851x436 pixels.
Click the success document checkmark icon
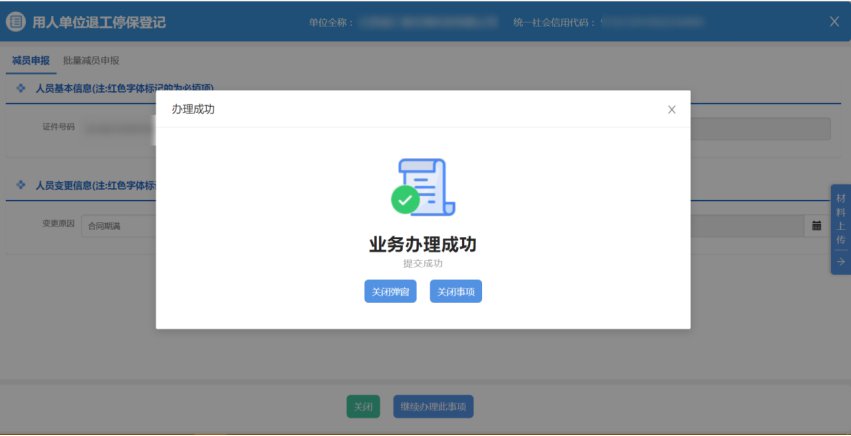pos(423,187)
